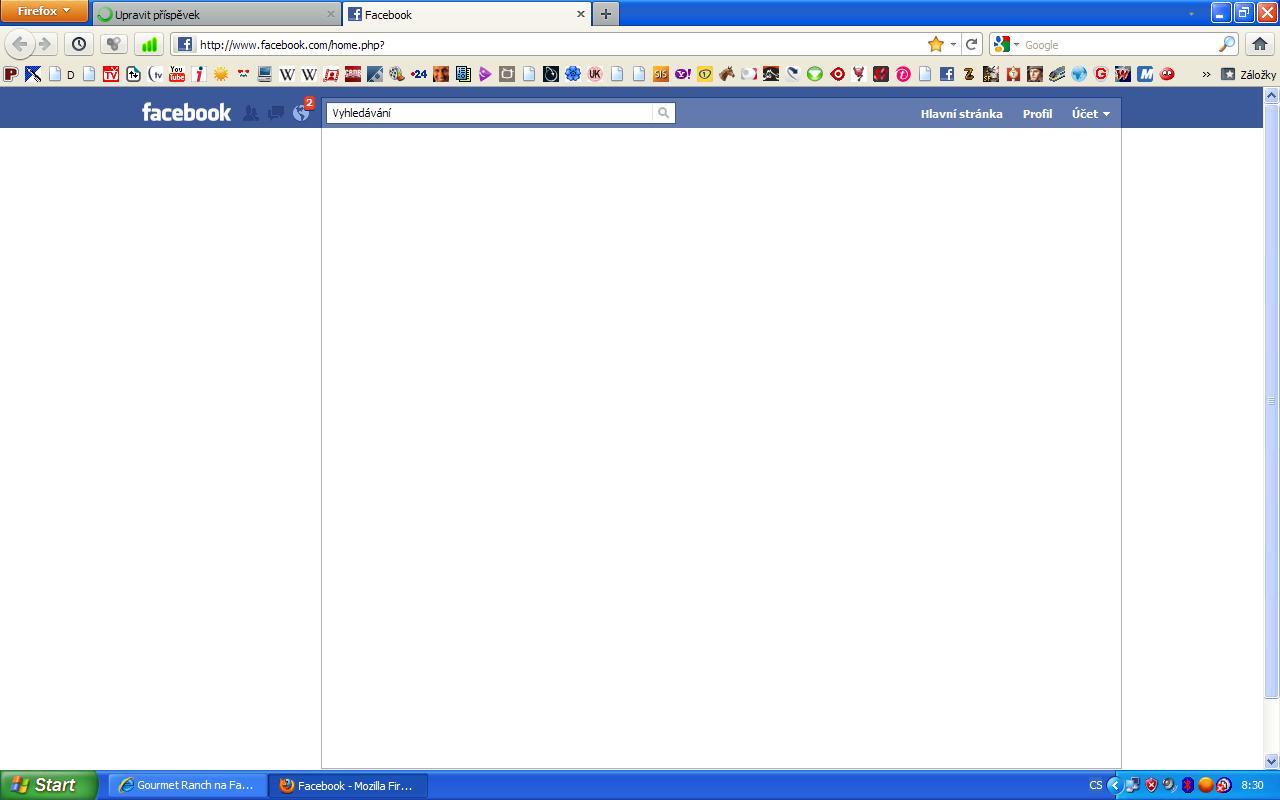The height and width of the screenshot is (800, 1280).
Task: Open the history clock toolbar button
Action: tap(79, 44)
